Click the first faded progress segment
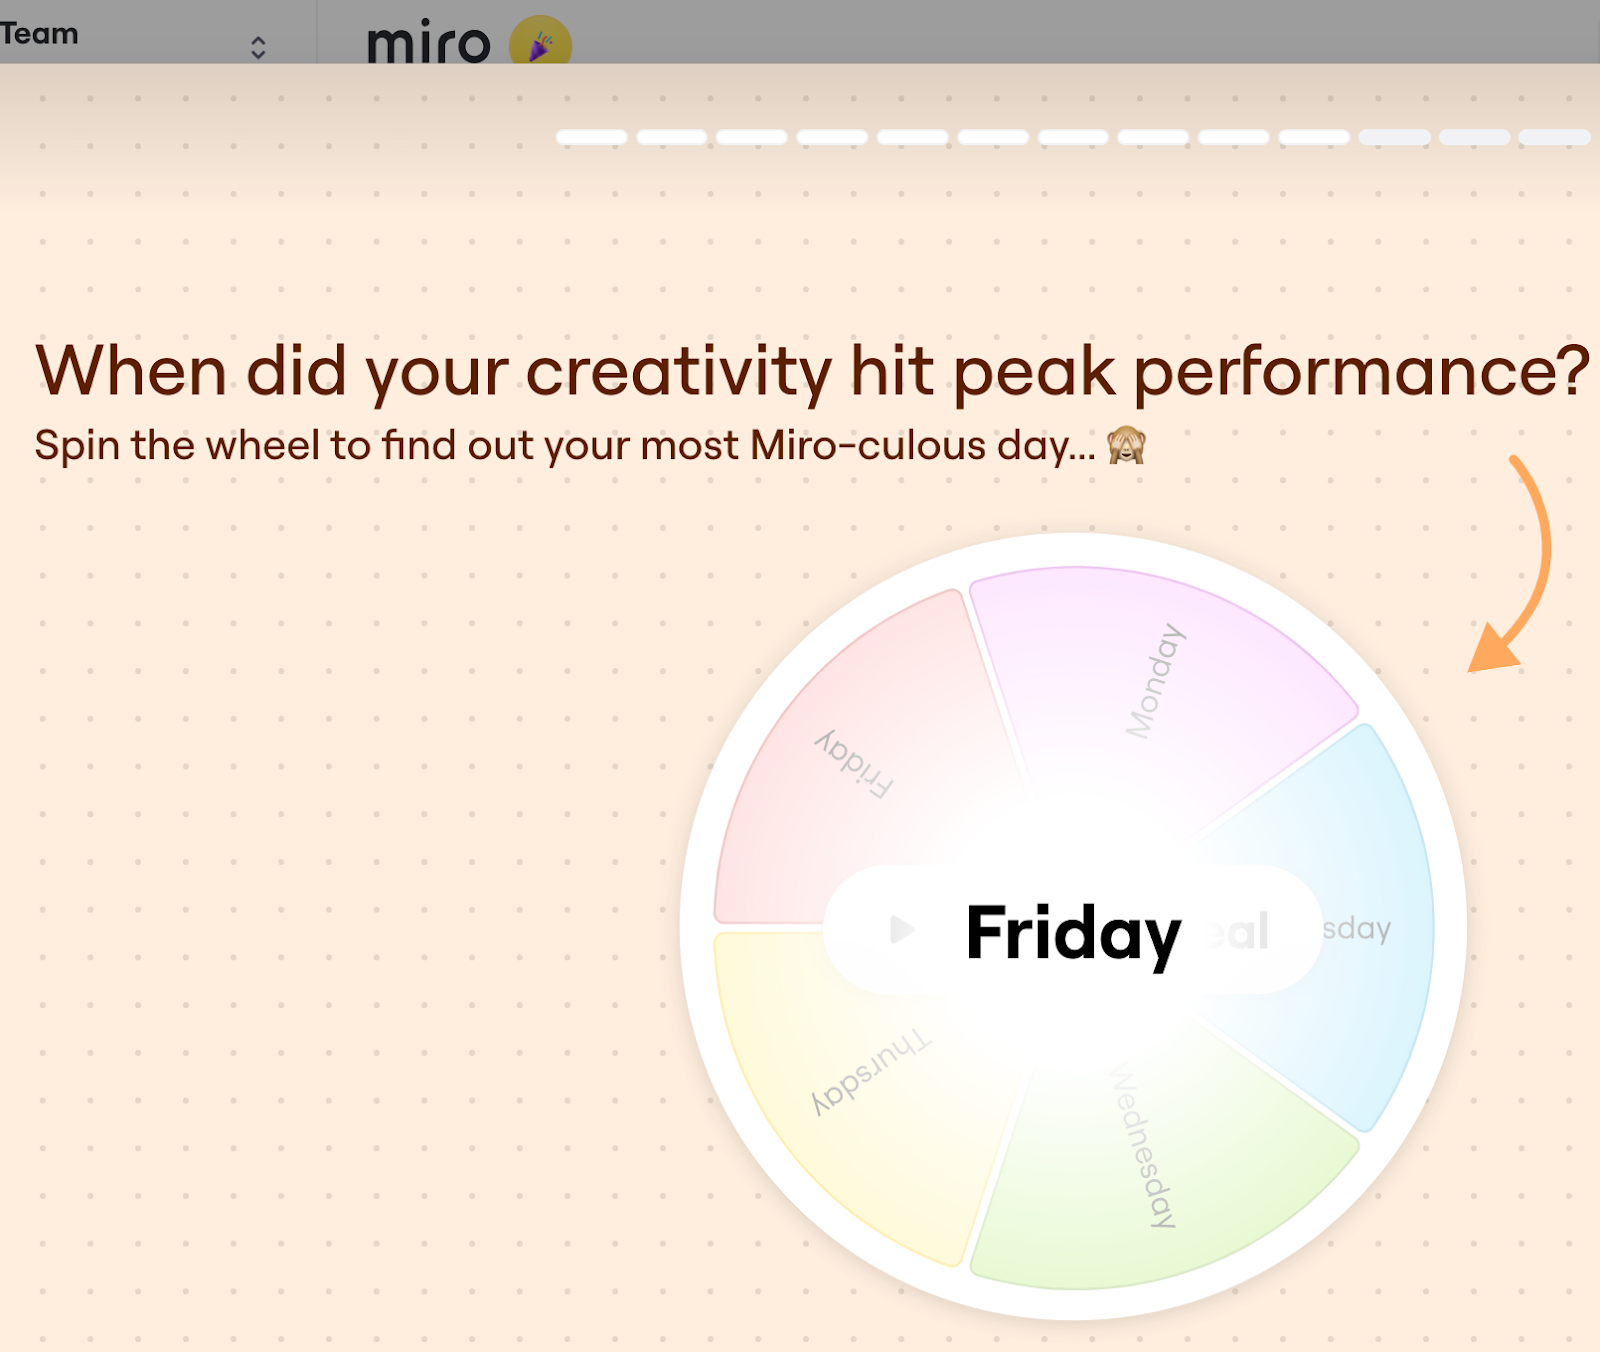The width and height of the screenshot is (1600, 1352). click(x=1394, y=137)
